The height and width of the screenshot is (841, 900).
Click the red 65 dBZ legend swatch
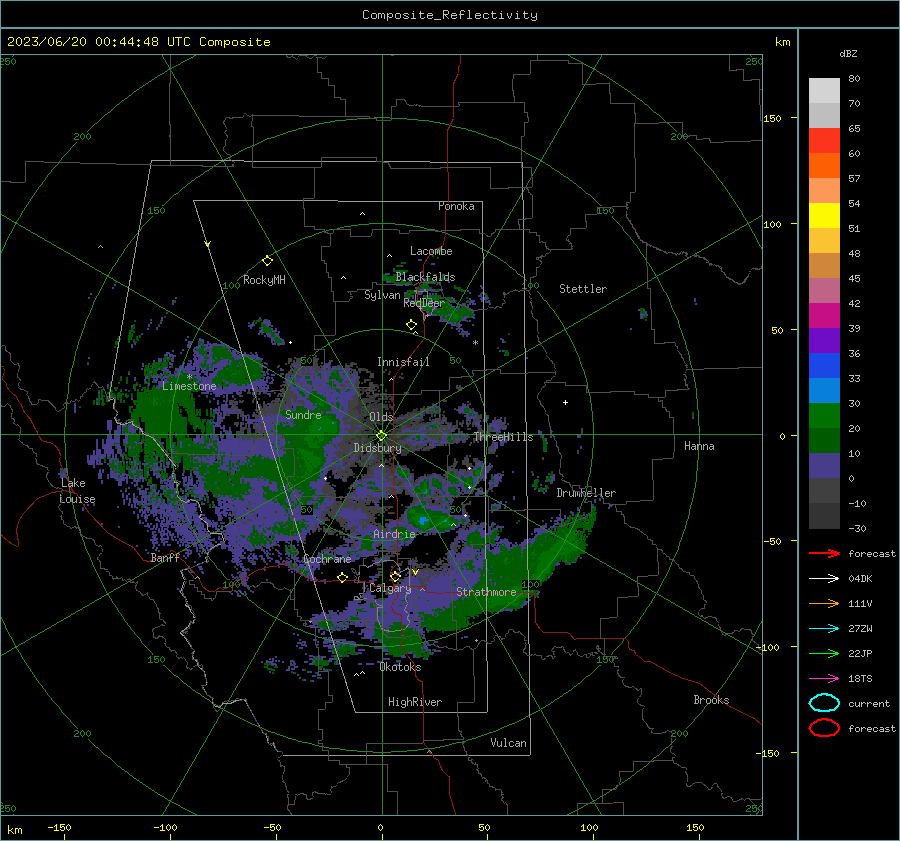(824, 140)
